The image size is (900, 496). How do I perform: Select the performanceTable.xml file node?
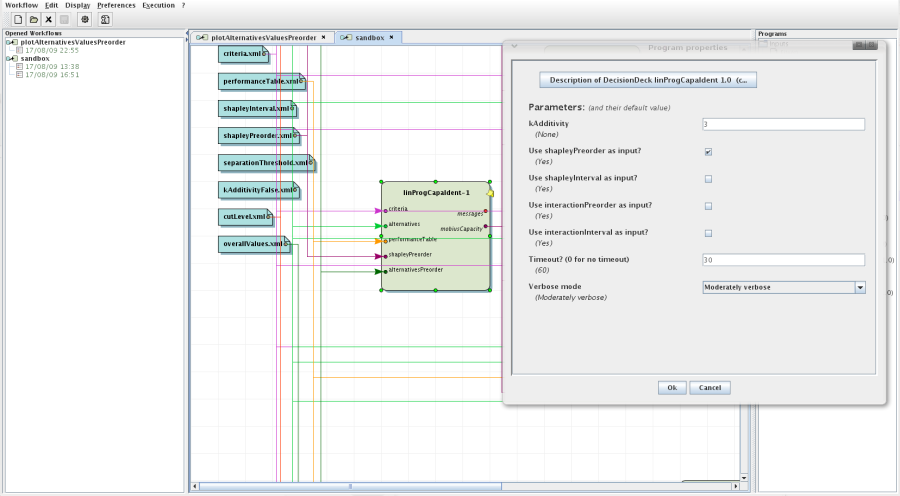261,82
